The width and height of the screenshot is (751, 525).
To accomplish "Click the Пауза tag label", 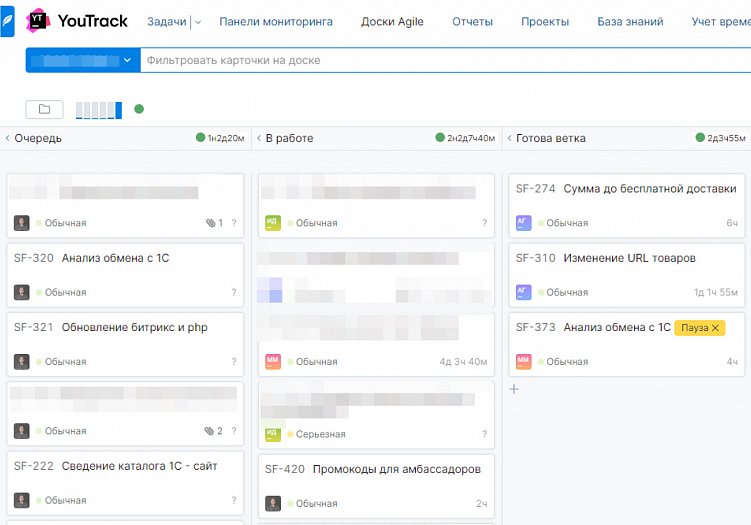I will (694, 328).
